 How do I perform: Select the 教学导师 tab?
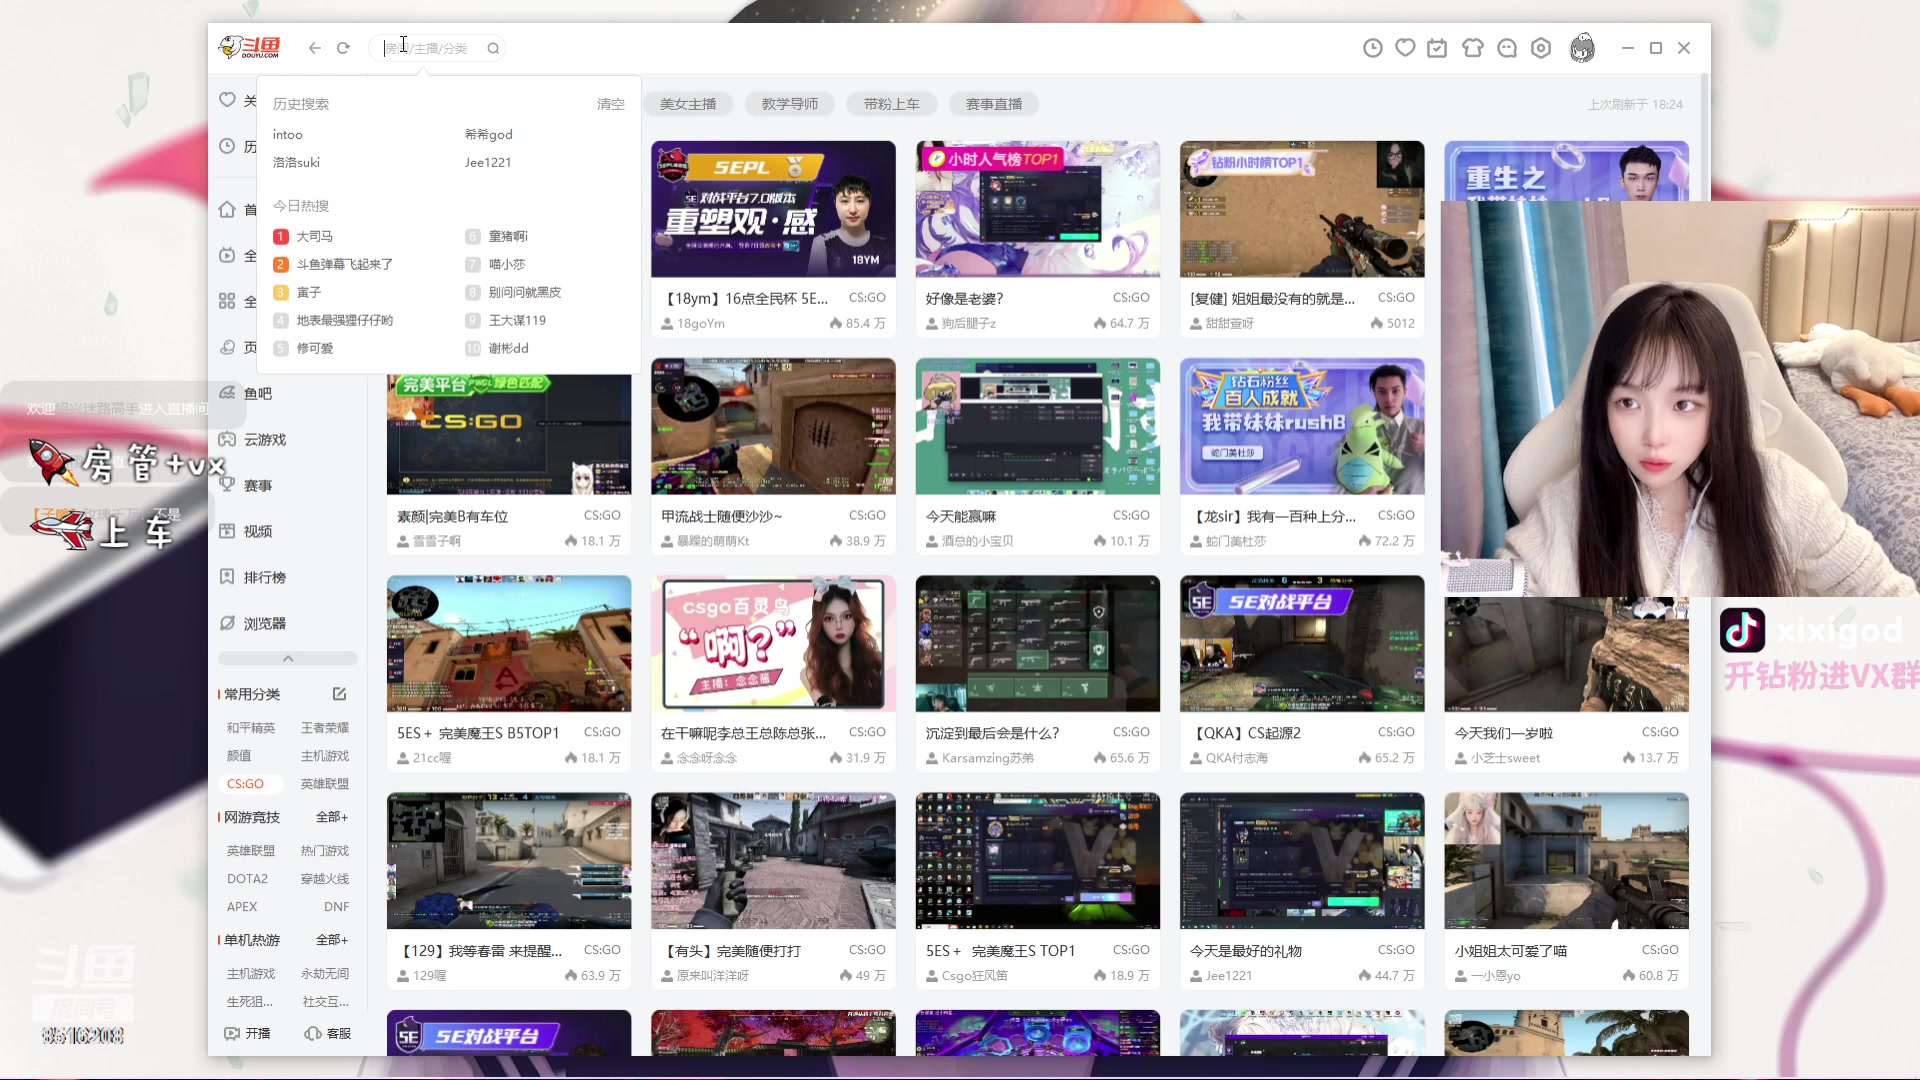790,104
